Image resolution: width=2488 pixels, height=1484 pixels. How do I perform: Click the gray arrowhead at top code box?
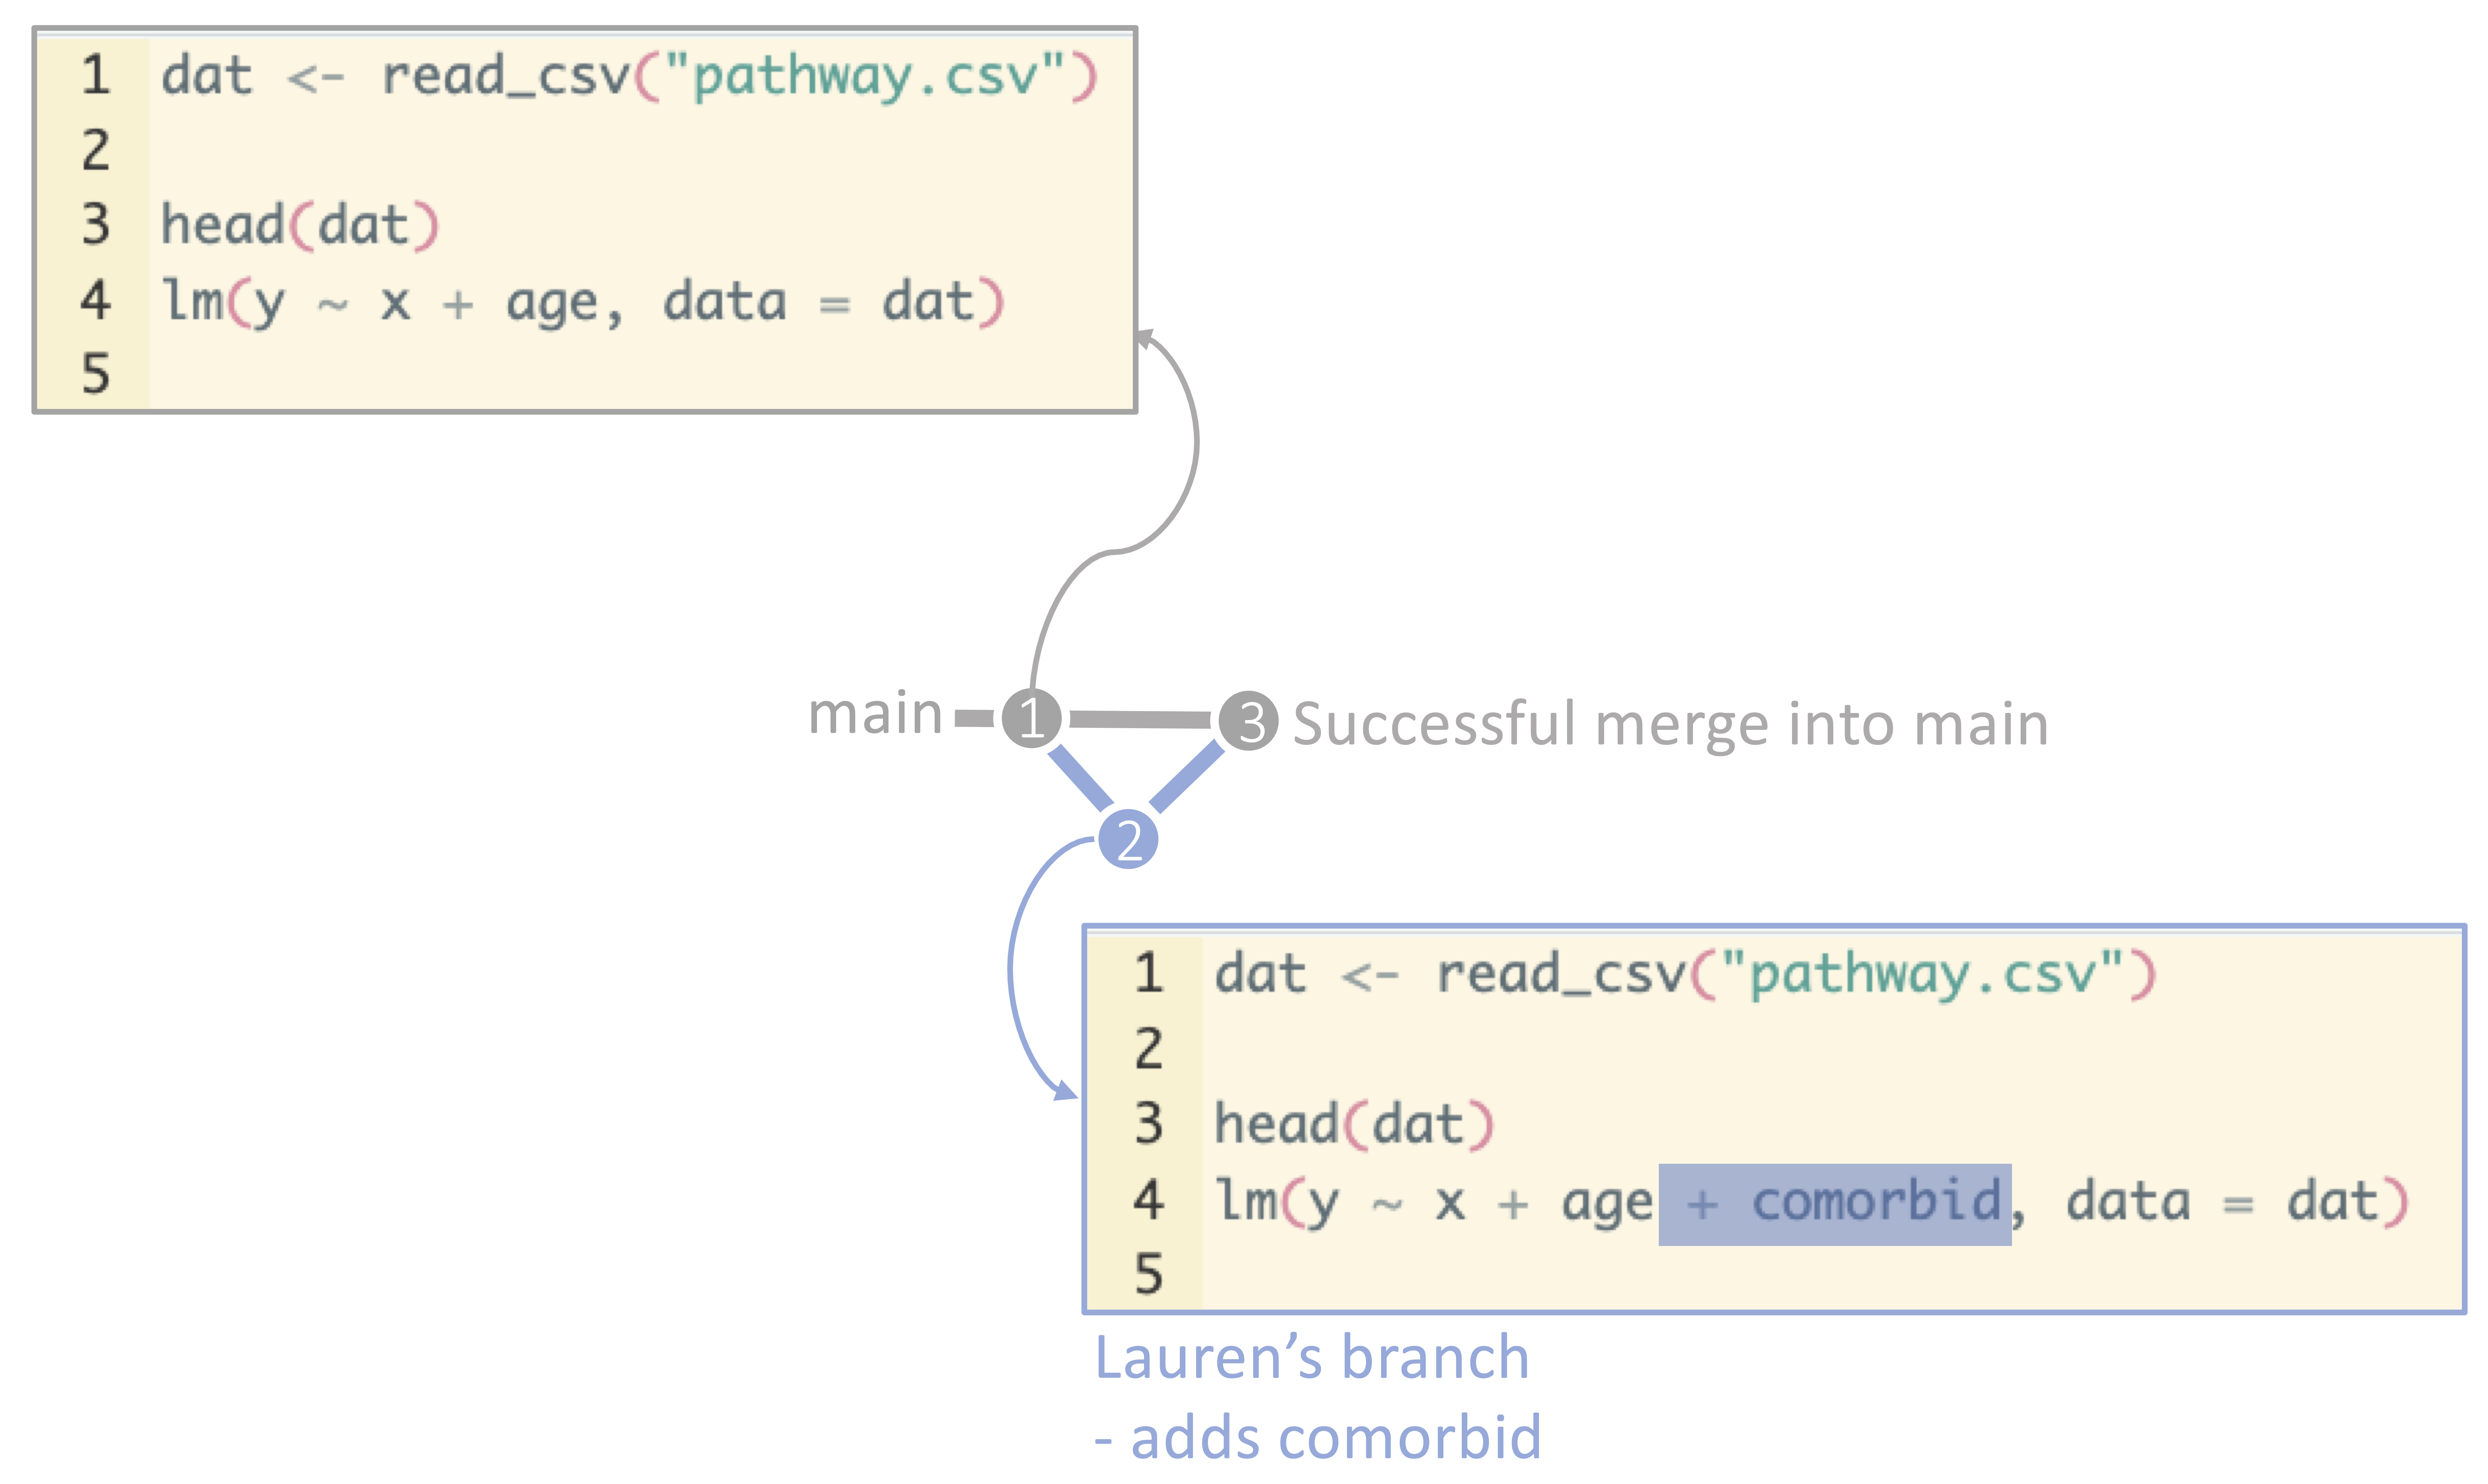point(1145,338)
